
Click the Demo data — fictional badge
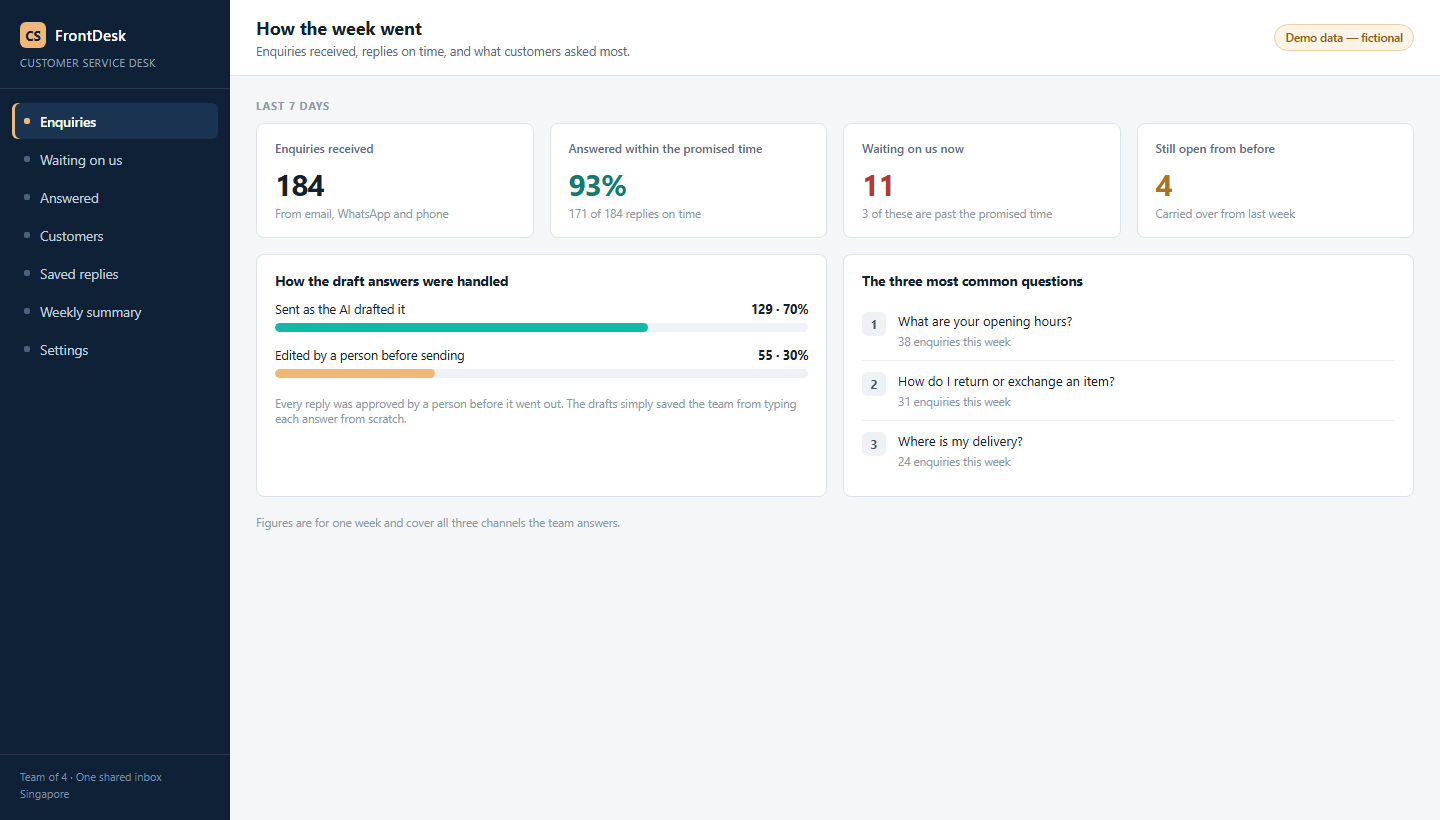tap(1343, 38)
